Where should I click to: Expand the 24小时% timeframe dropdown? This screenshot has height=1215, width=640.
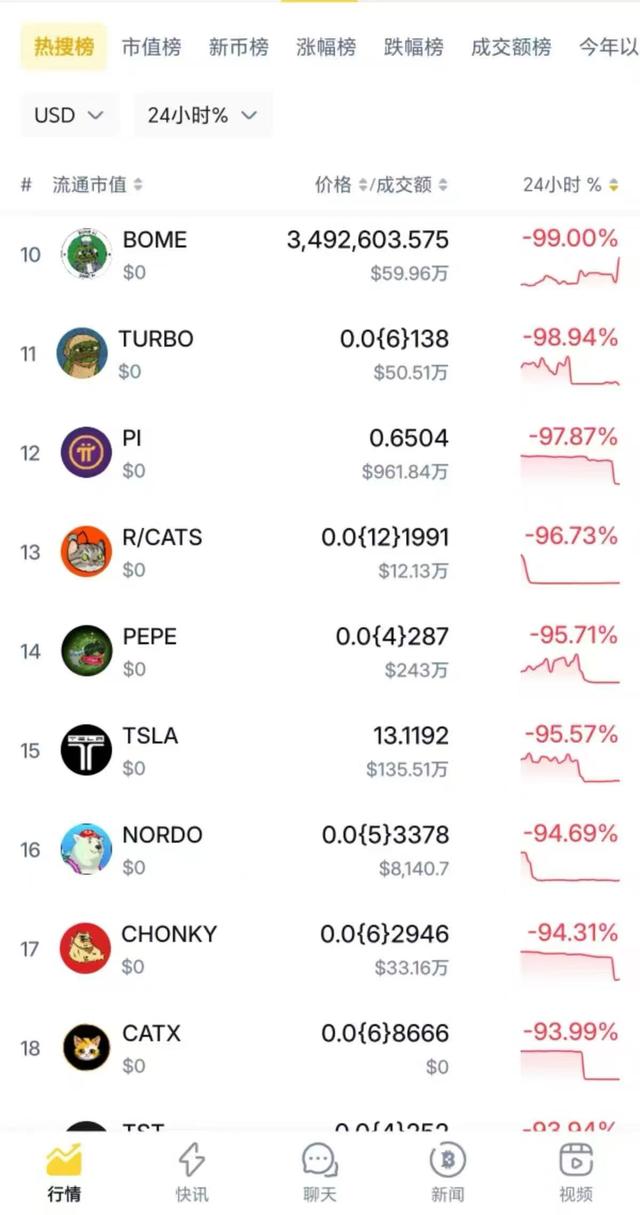(x=202, y=115)
